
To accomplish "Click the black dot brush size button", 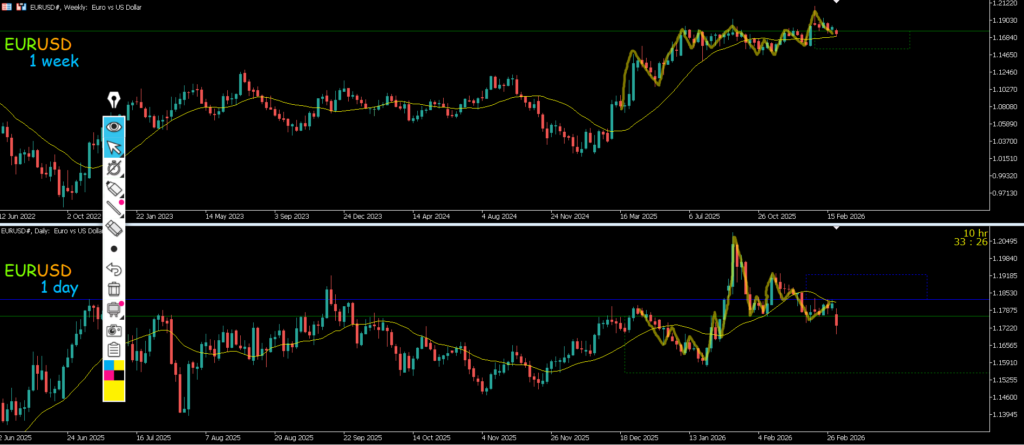I will (x=114, y=249).
